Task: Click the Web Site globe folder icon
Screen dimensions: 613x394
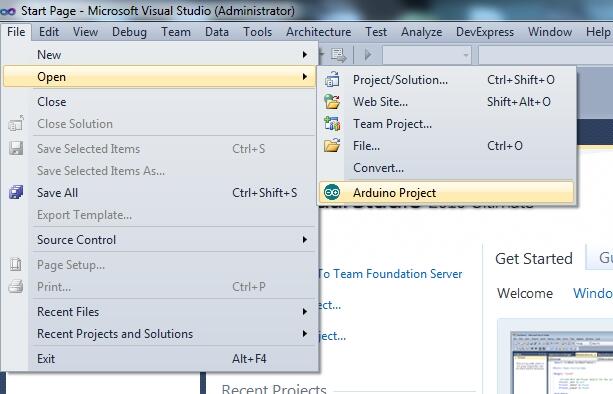Action: [332, 102]
